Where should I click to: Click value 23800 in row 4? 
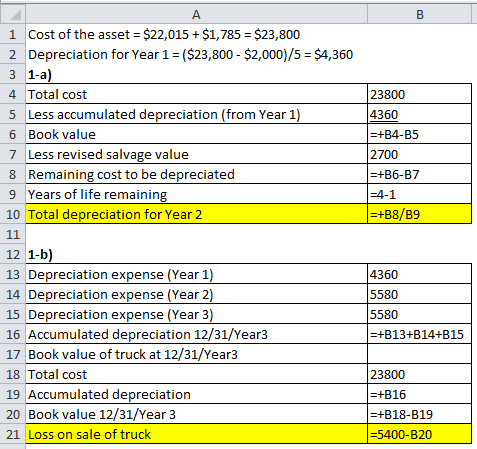420,94
